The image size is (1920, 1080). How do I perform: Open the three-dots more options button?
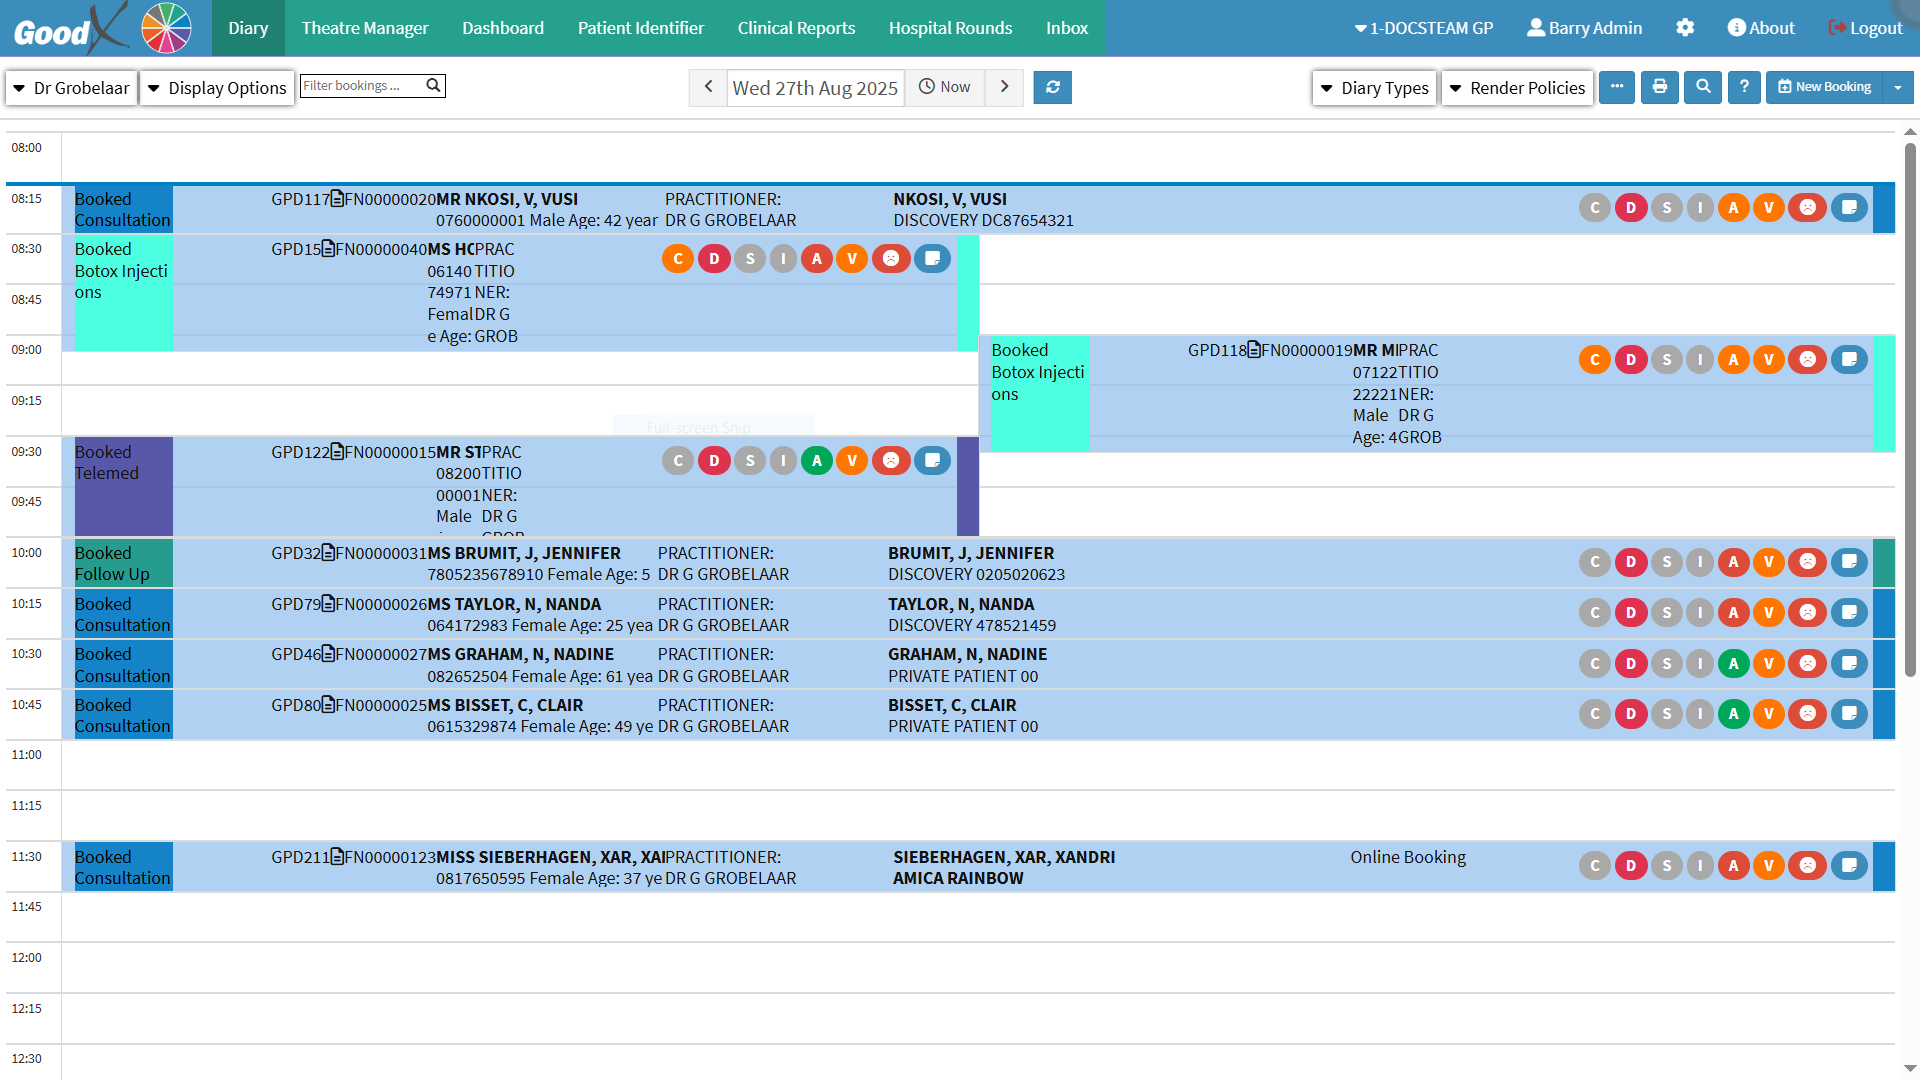coord(1617,87)
